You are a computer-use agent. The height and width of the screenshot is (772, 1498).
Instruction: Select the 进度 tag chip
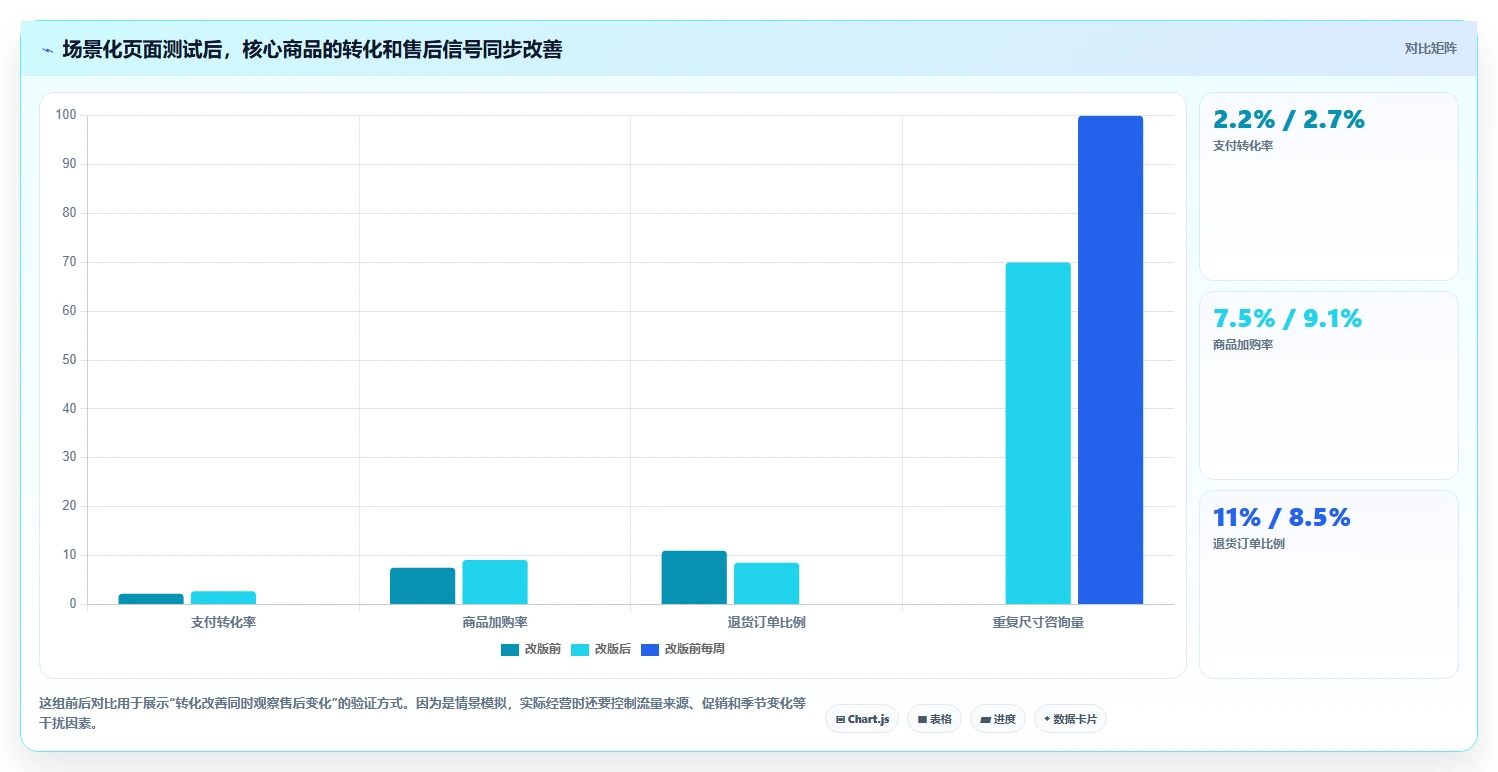tap(998, 719)
